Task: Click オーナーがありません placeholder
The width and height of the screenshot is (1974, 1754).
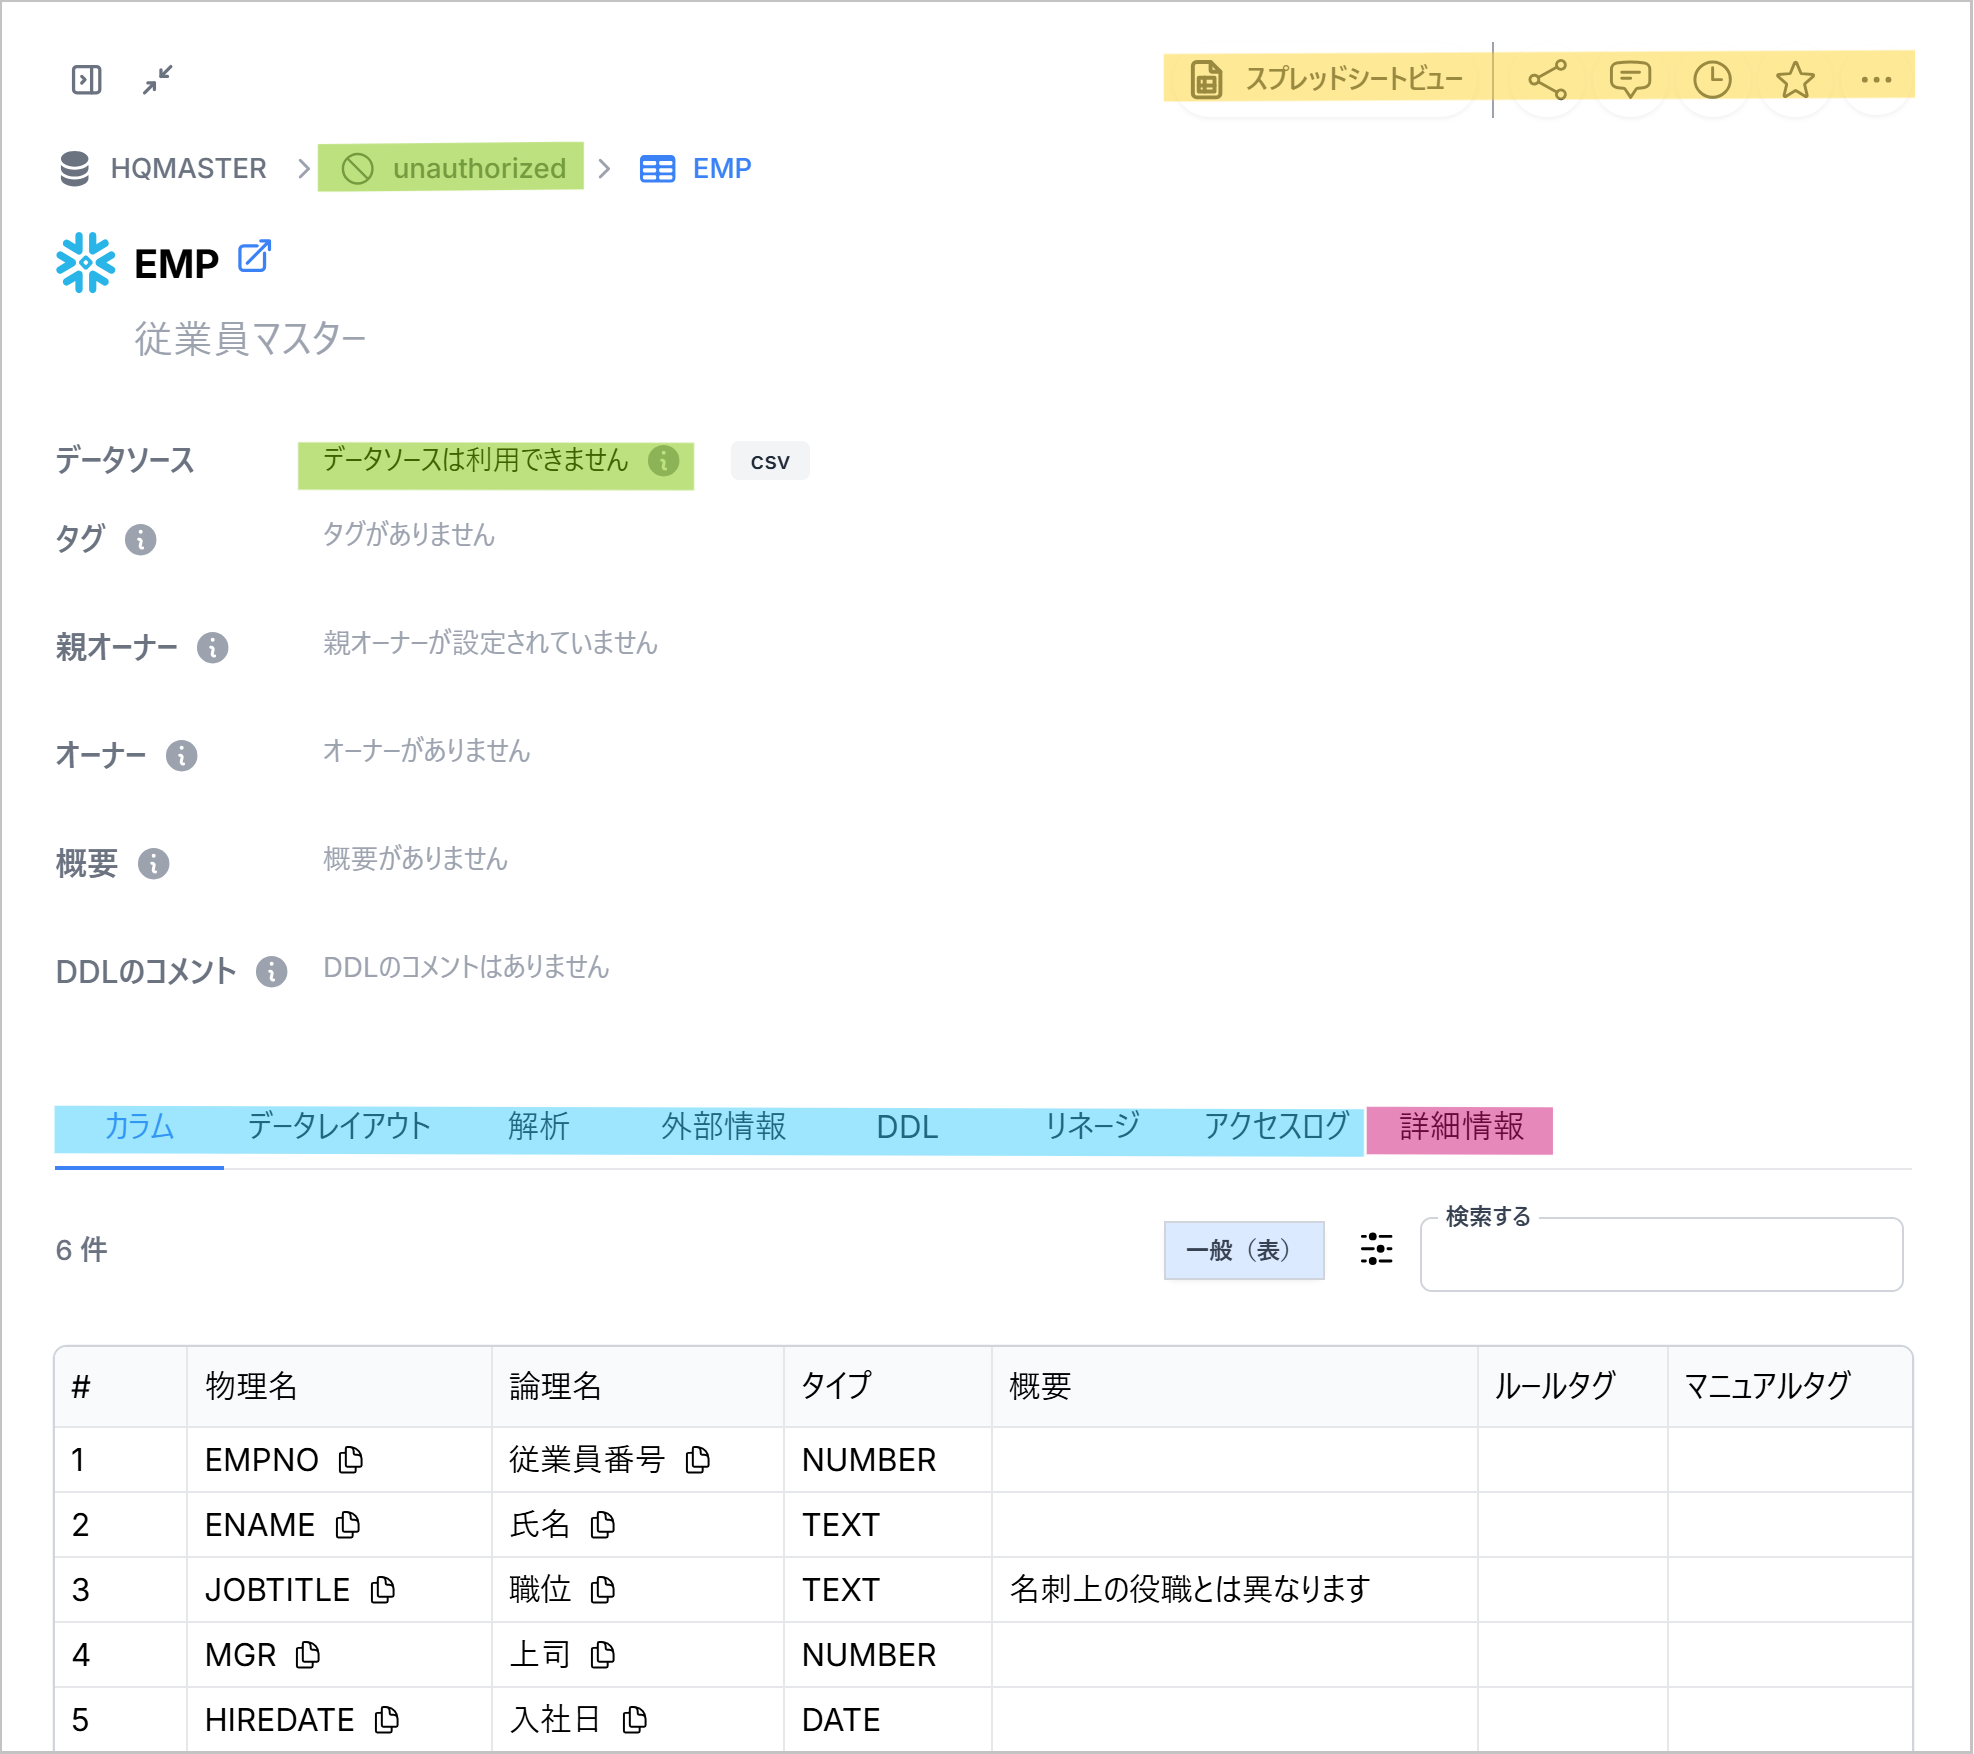Action: [x=427, y=751]
